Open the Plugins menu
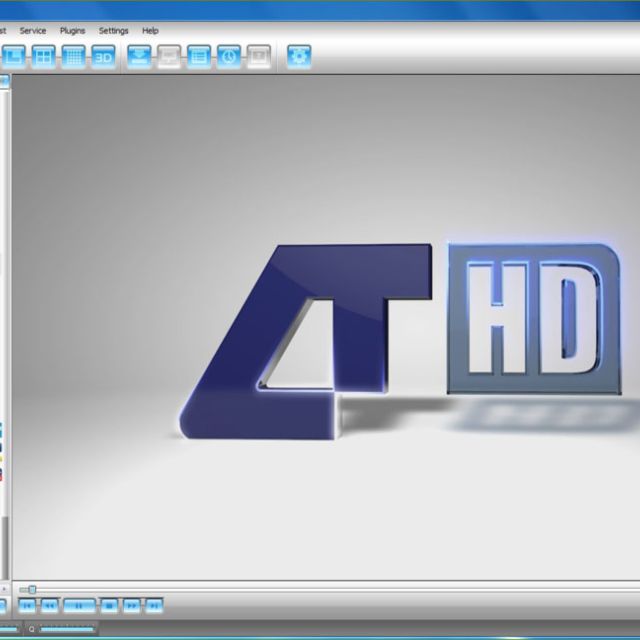Screen dimensions: 640x640 point(72,31)
